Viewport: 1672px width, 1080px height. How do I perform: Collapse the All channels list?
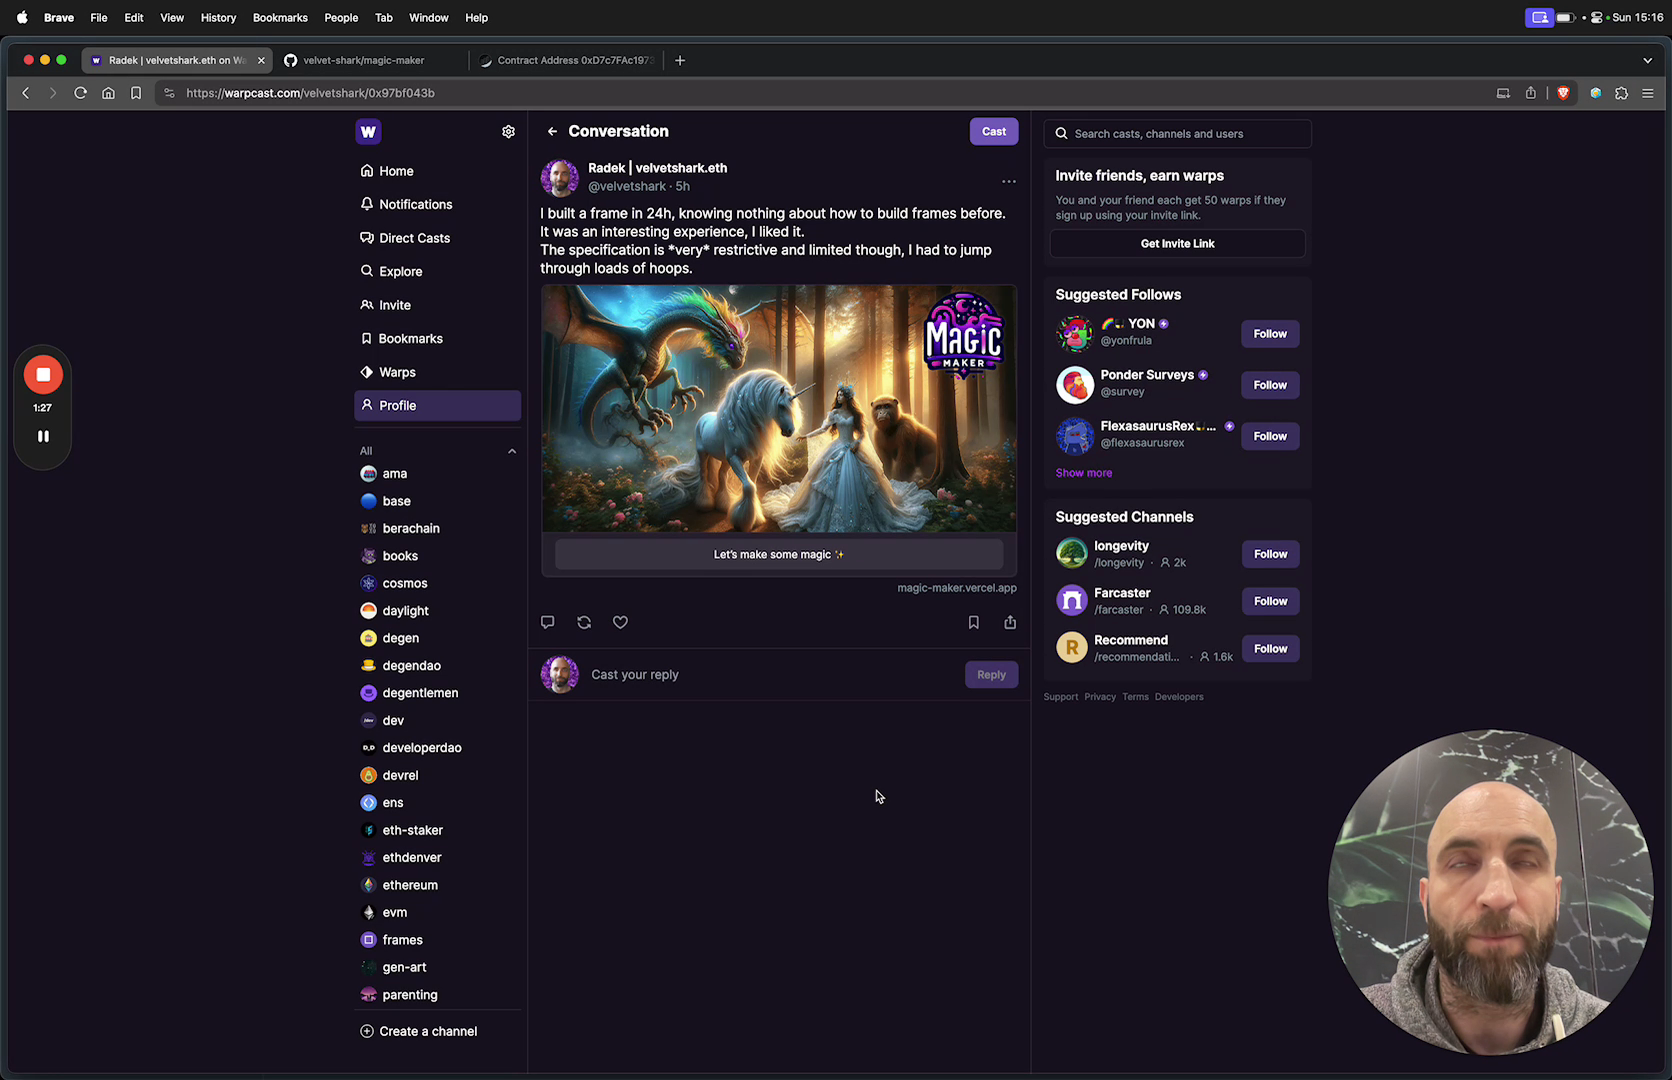coord(512,451)
